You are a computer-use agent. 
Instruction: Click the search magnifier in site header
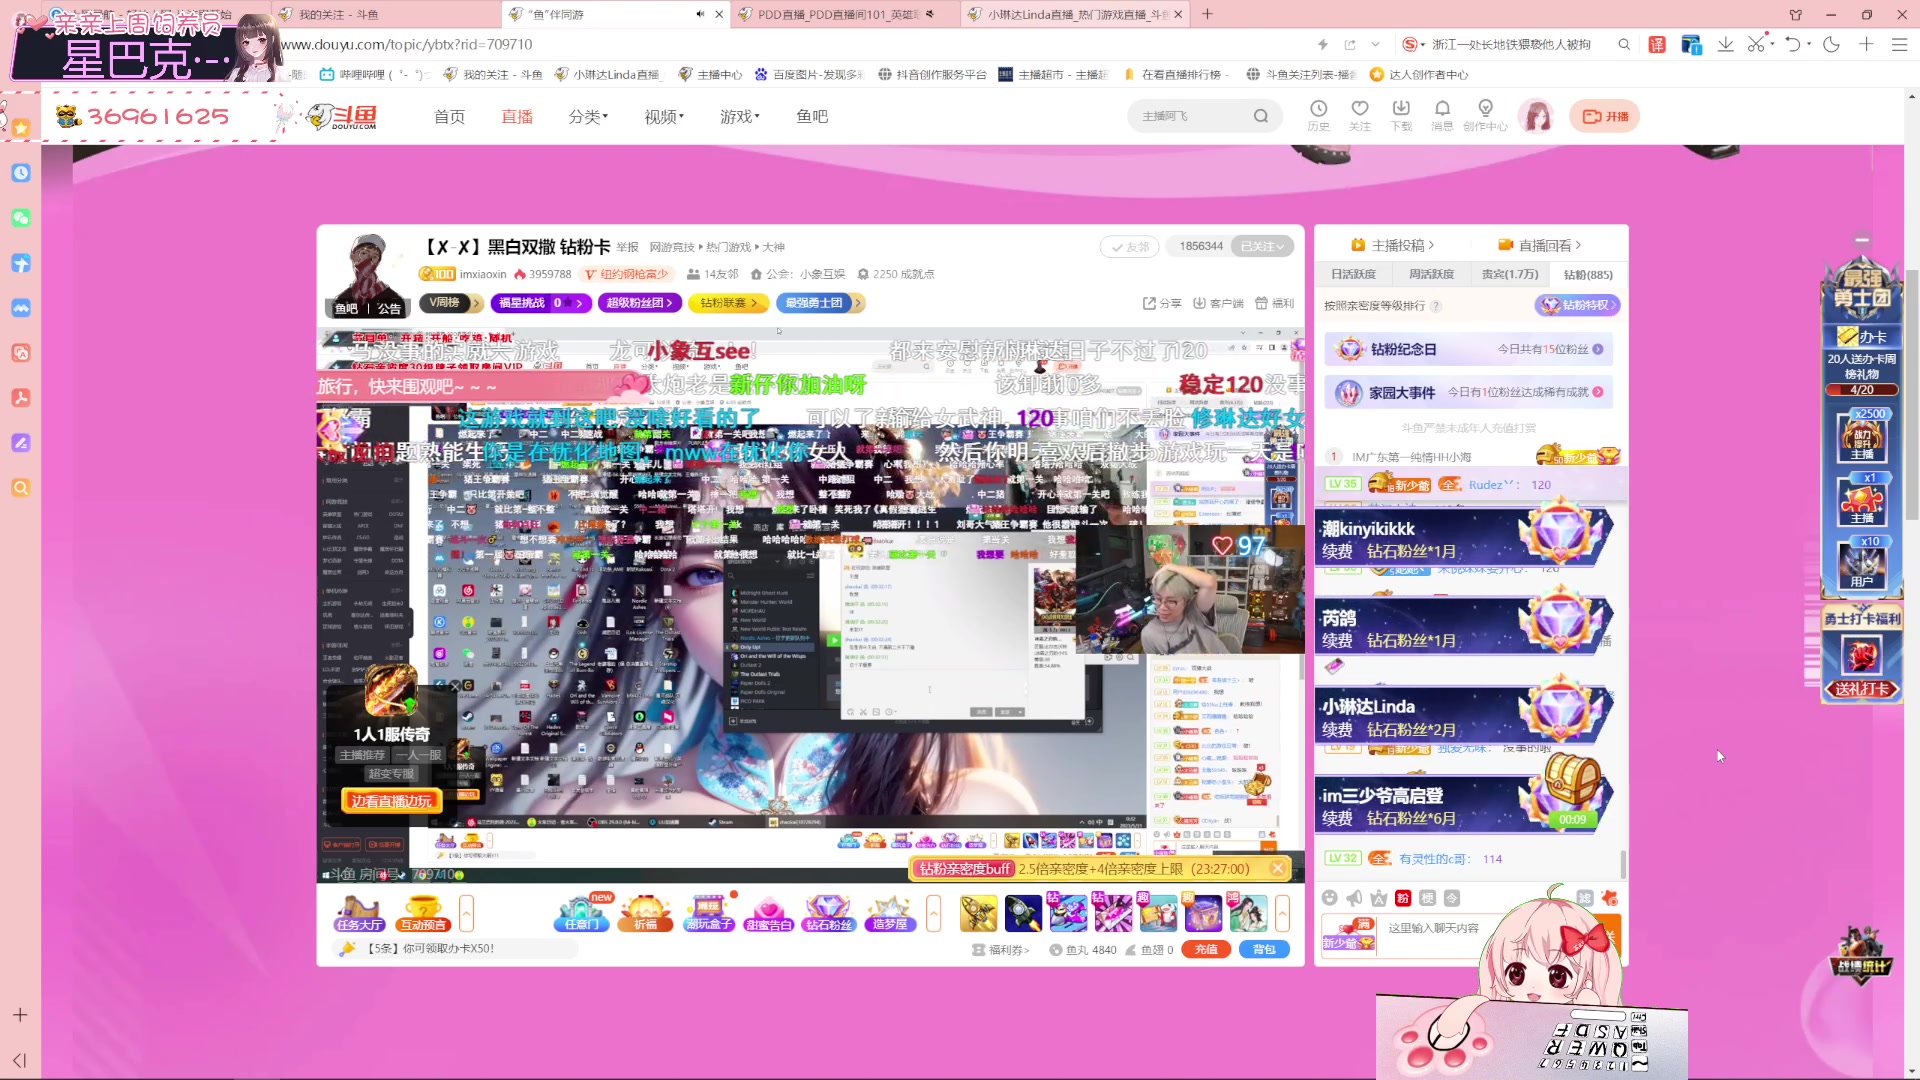click(1261, 116)
